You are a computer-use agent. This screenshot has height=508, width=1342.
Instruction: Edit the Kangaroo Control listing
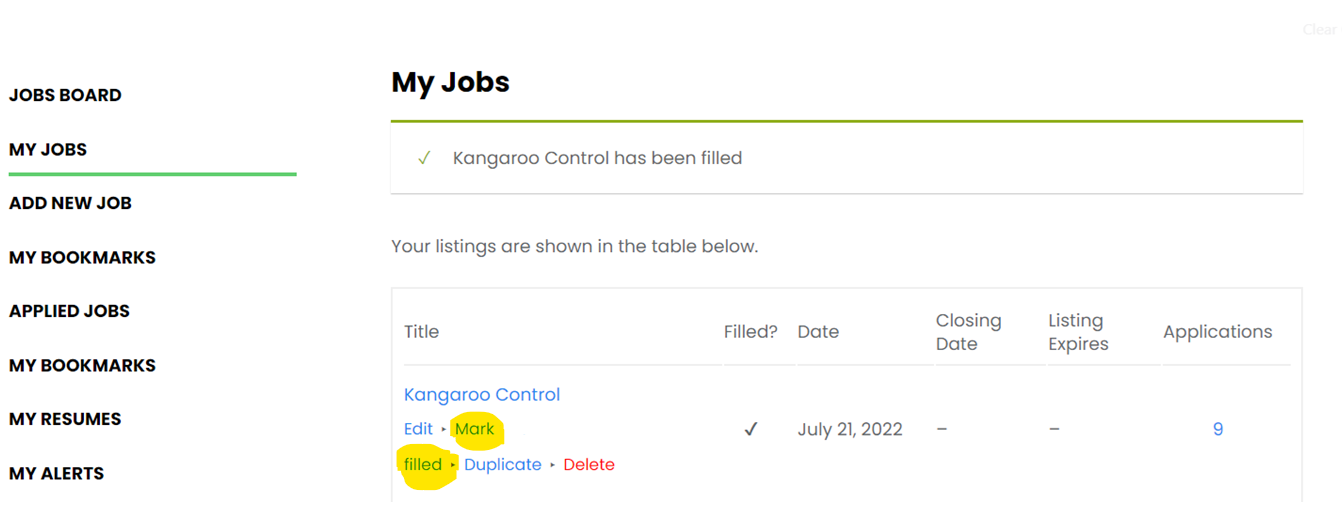coord(418,429)
